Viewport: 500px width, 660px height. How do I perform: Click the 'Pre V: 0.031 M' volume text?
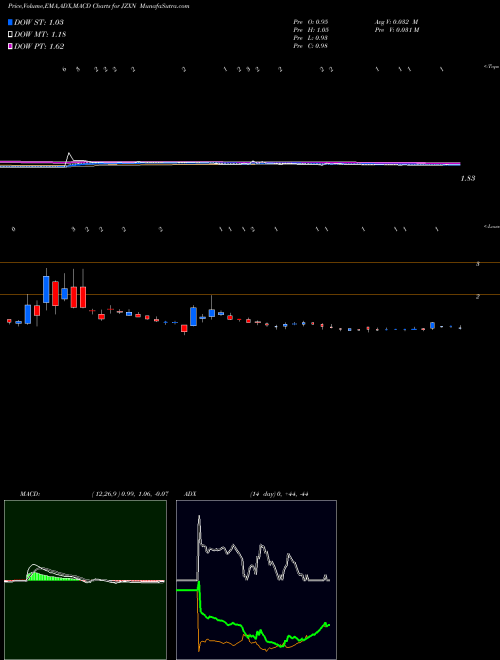396,30
